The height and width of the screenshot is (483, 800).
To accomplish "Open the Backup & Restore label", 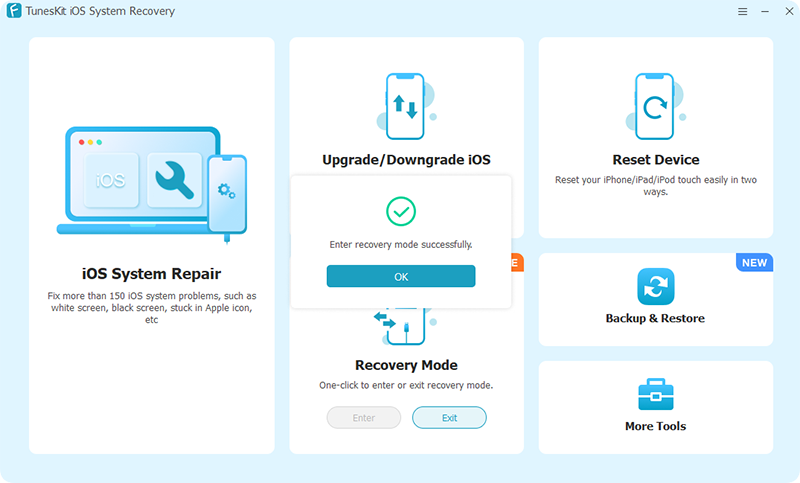I will pyautogui.click(x=655, y=318).
